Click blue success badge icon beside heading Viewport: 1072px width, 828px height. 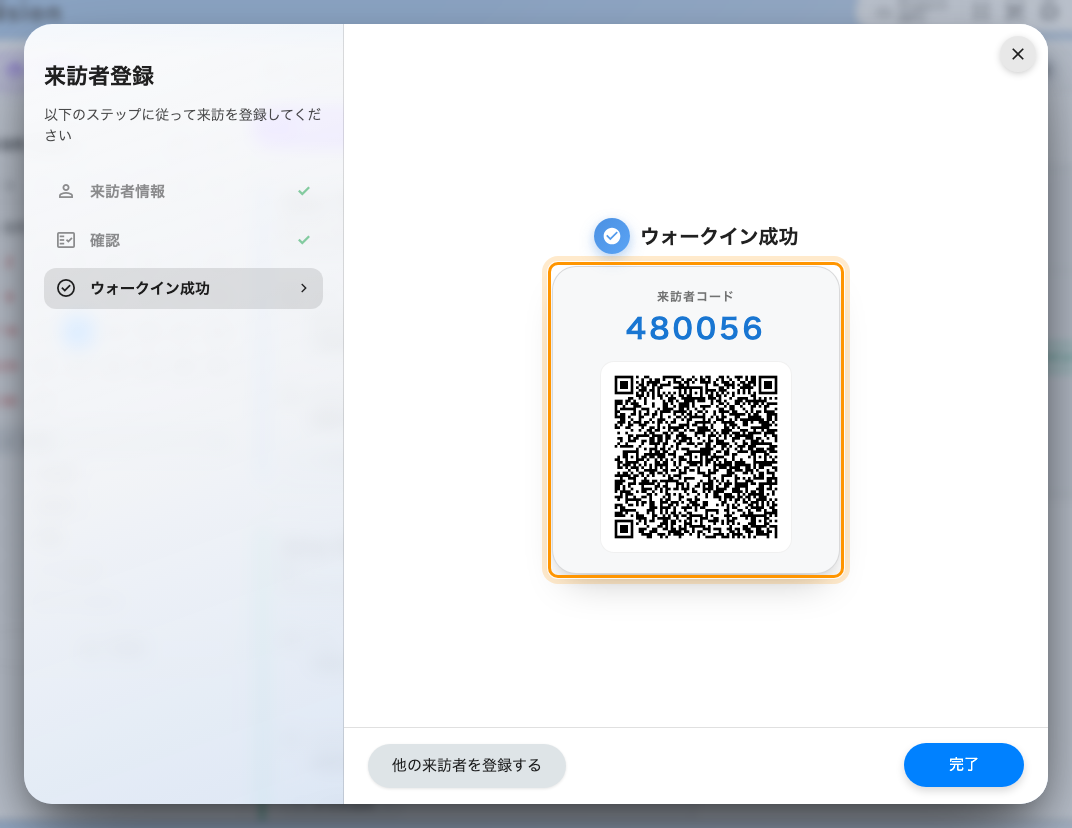pos(612,236)
